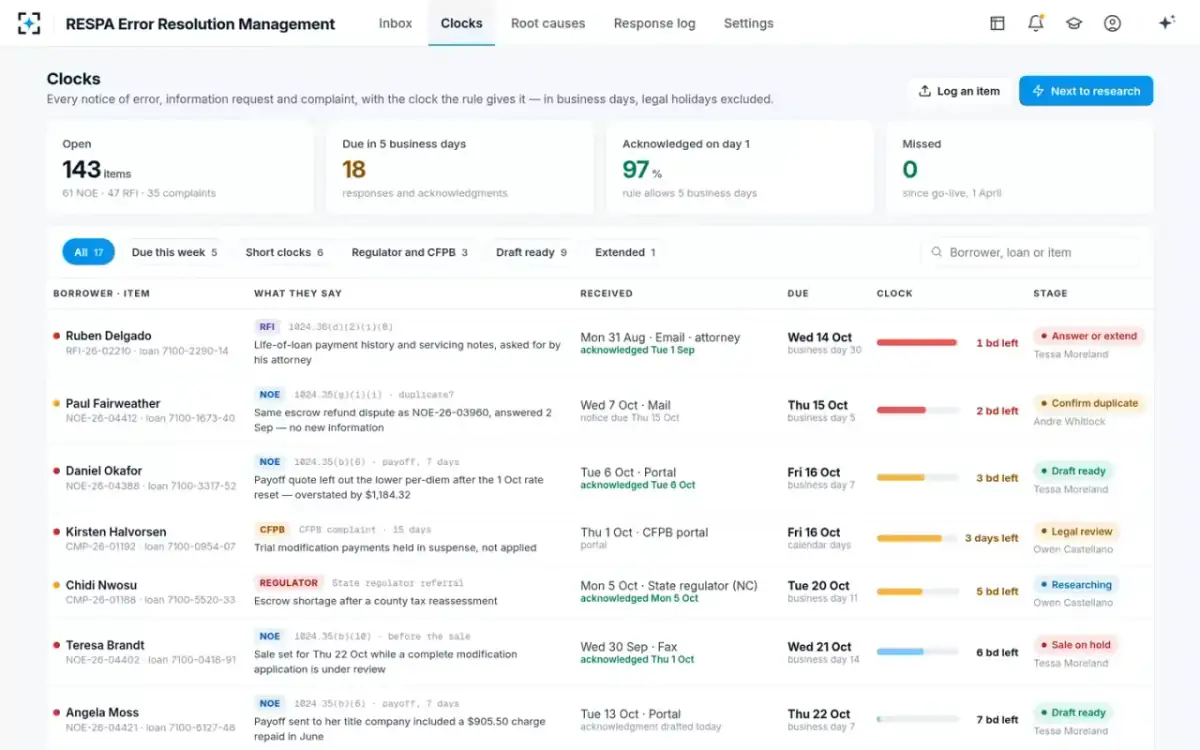Open the learning cap icon

point(1074,23)
